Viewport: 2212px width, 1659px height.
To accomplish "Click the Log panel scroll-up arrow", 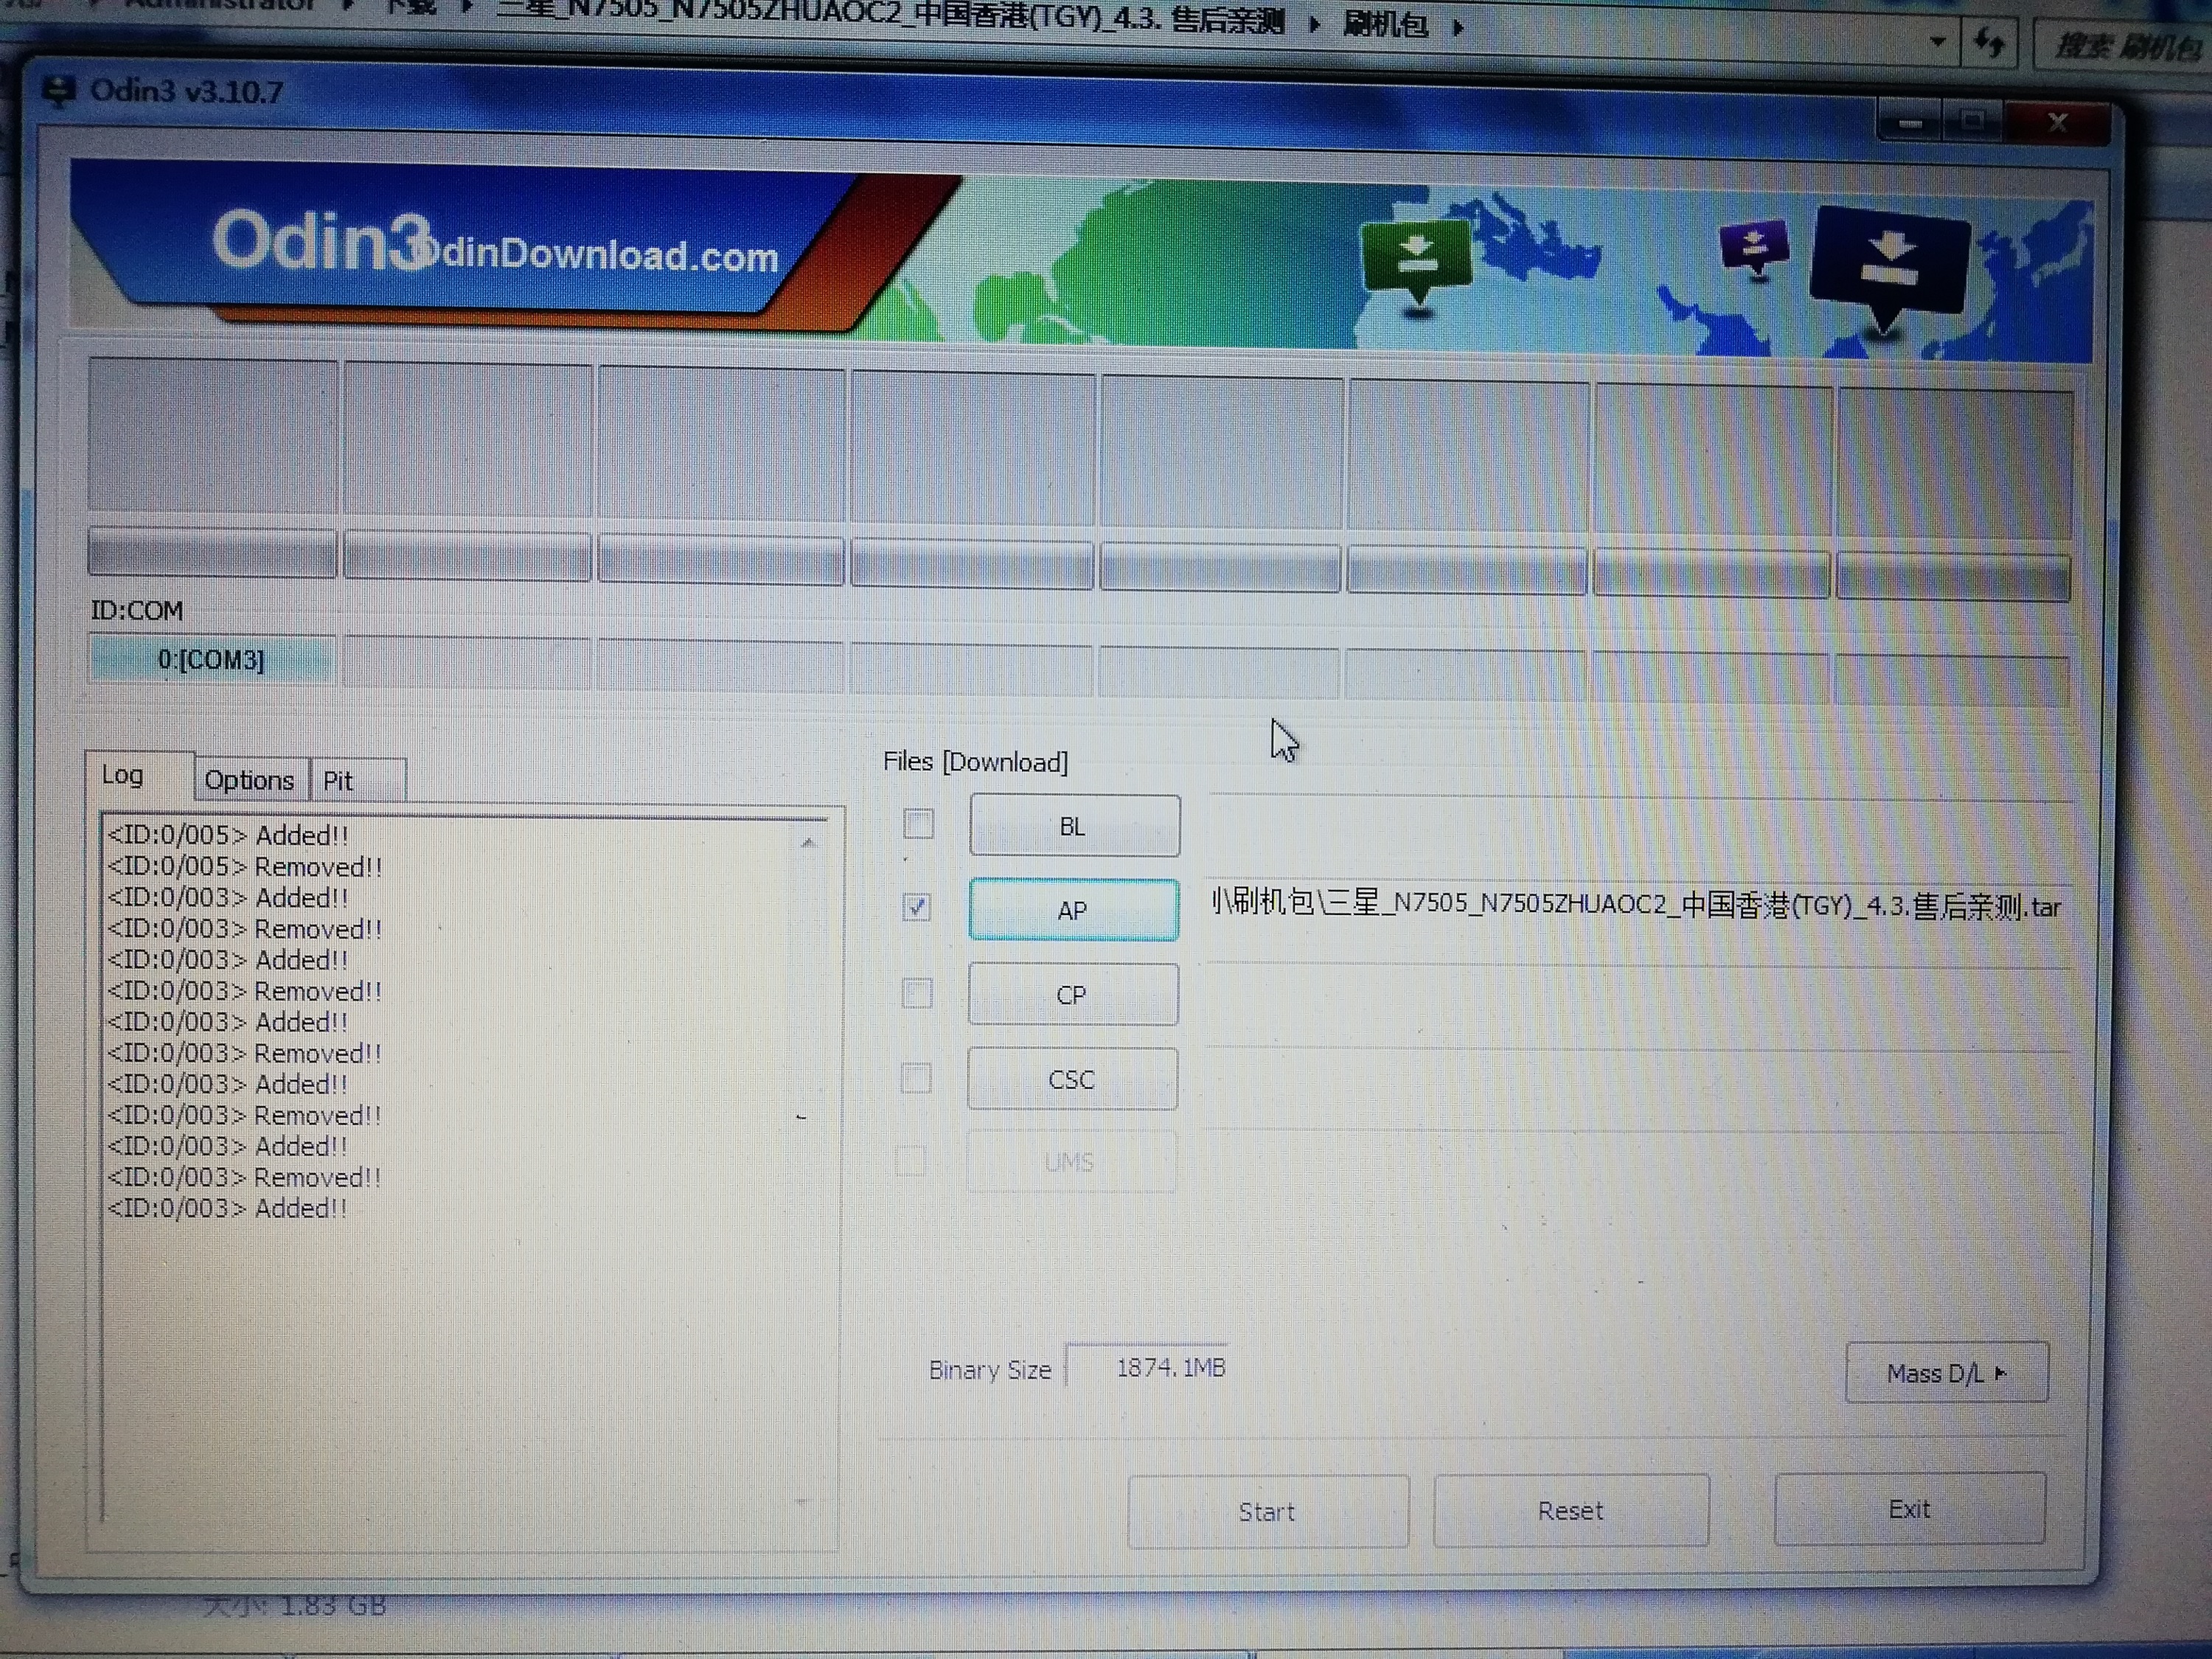I will click(808, 843).
